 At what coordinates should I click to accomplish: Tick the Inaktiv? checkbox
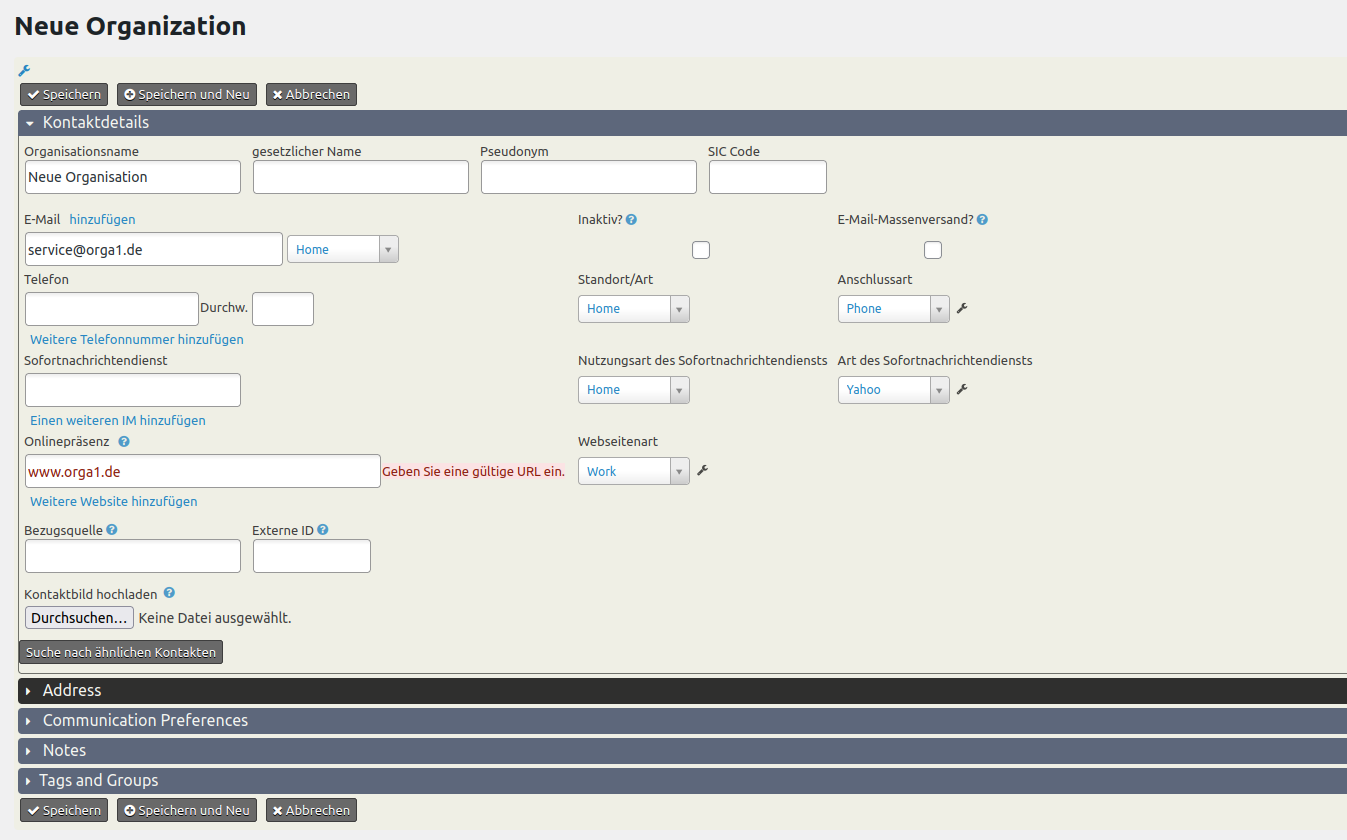701,250
